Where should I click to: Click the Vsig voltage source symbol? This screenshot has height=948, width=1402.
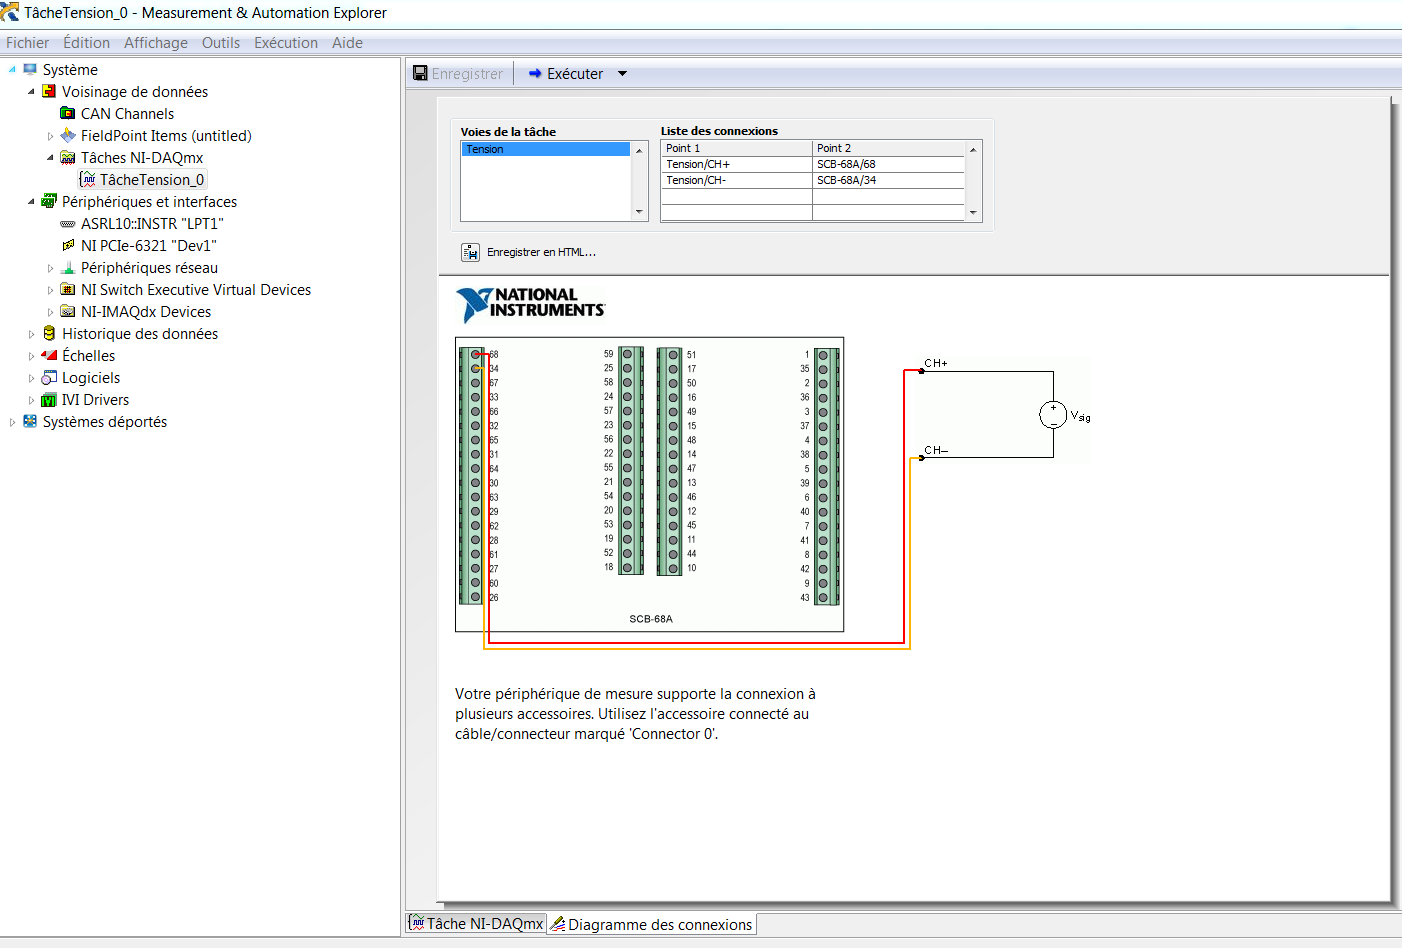point(1053,415)
